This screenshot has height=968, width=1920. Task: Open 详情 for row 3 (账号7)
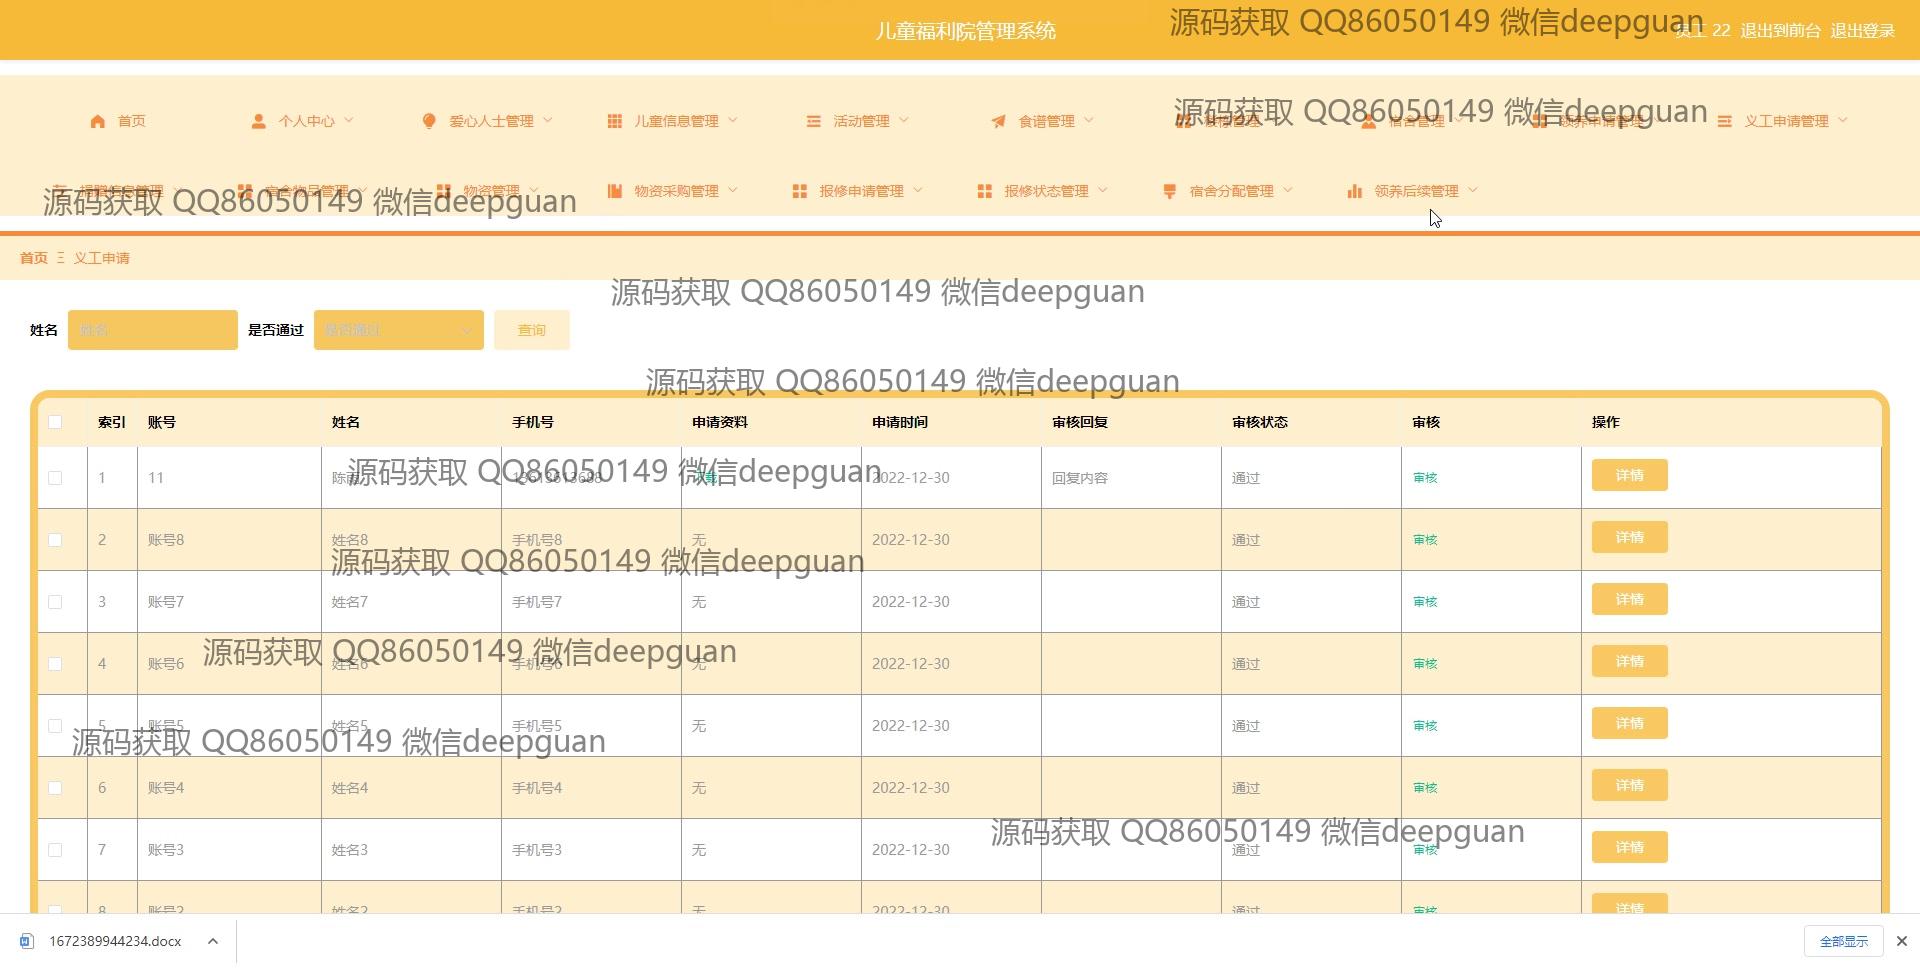point(1629,600)
